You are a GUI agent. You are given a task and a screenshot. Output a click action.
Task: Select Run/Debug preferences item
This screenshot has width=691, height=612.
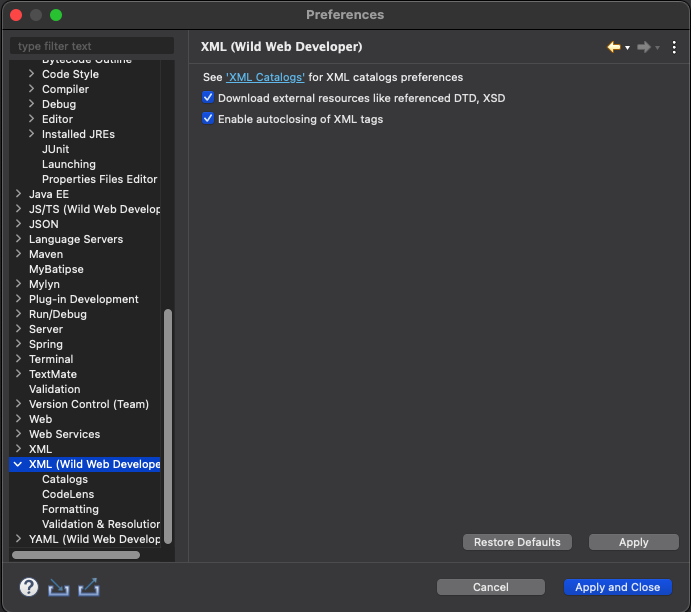58,314
